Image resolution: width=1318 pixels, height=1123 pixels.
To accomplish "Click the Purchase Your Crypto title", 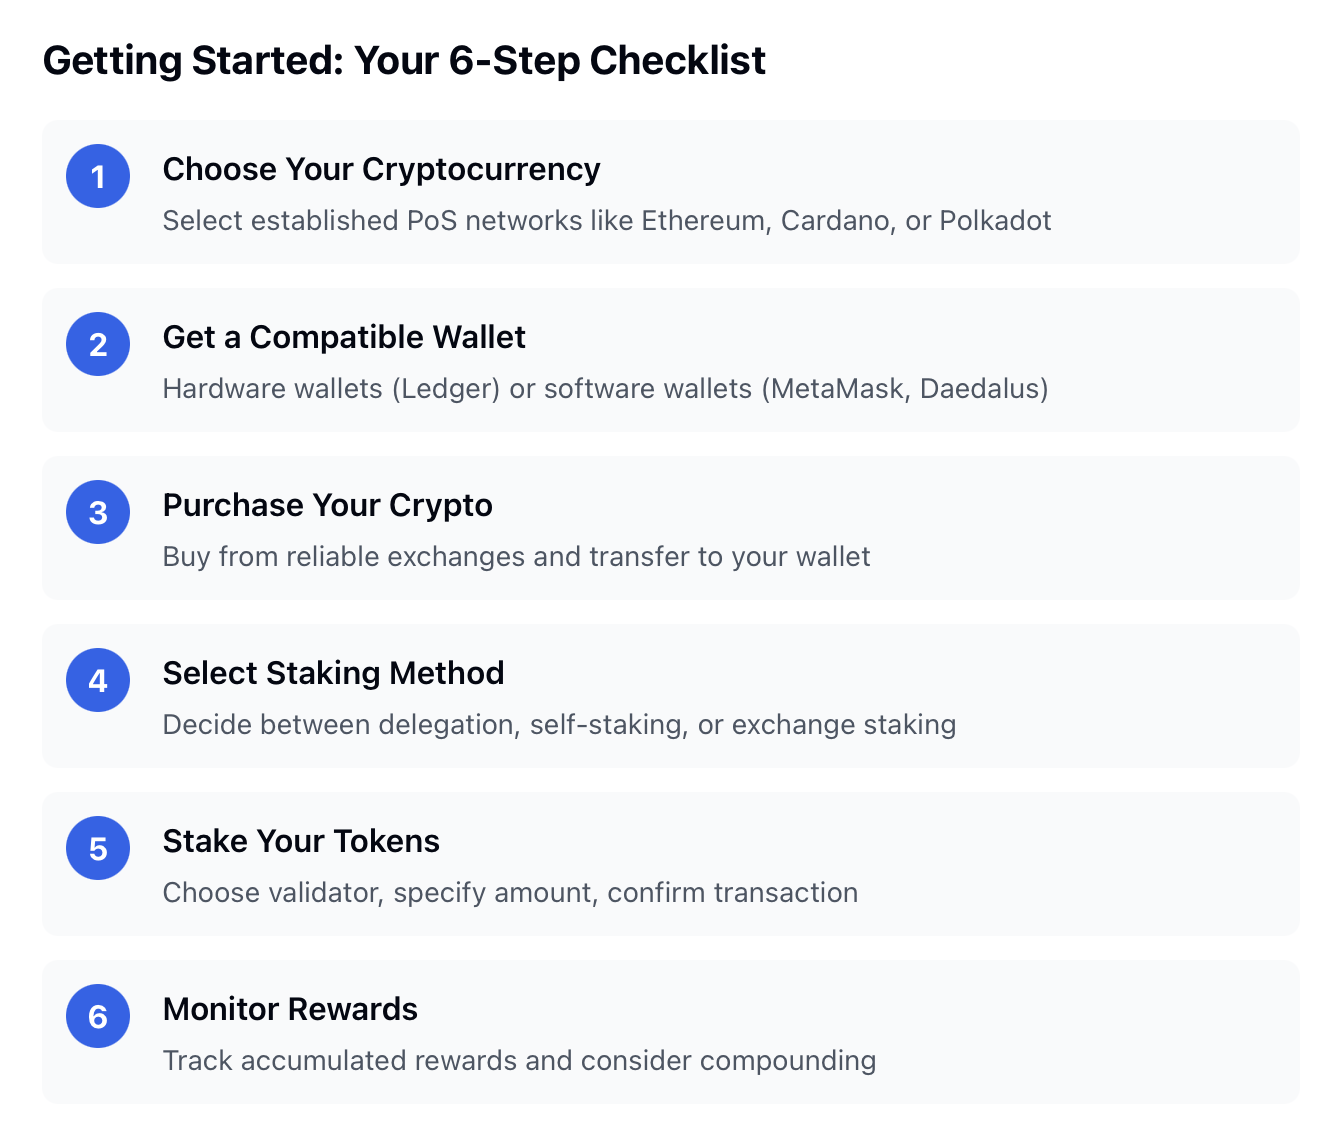I will coord(327,505).
